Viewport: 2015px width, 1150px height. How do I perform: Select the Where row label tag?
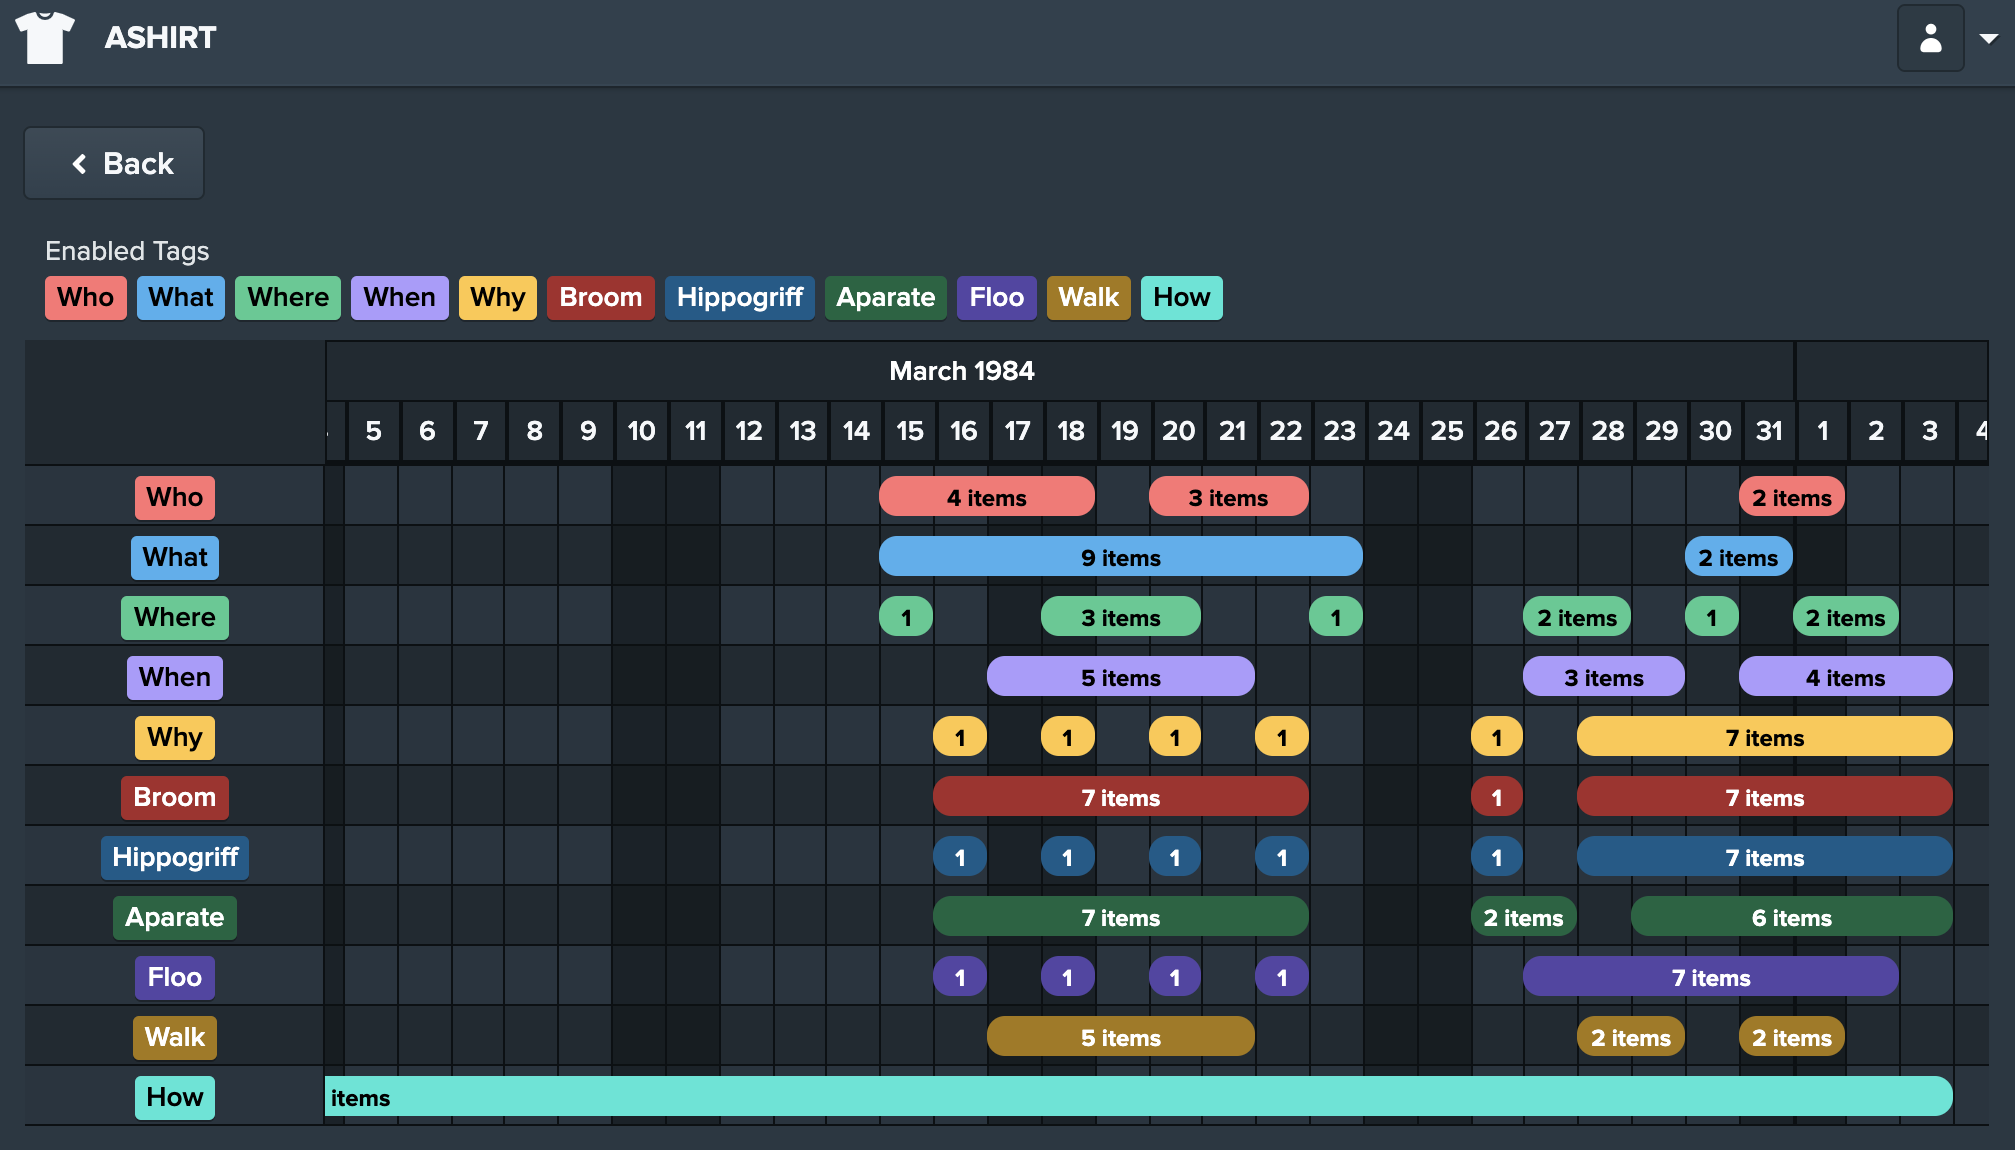pyautogui.click(x=175, y=618)
